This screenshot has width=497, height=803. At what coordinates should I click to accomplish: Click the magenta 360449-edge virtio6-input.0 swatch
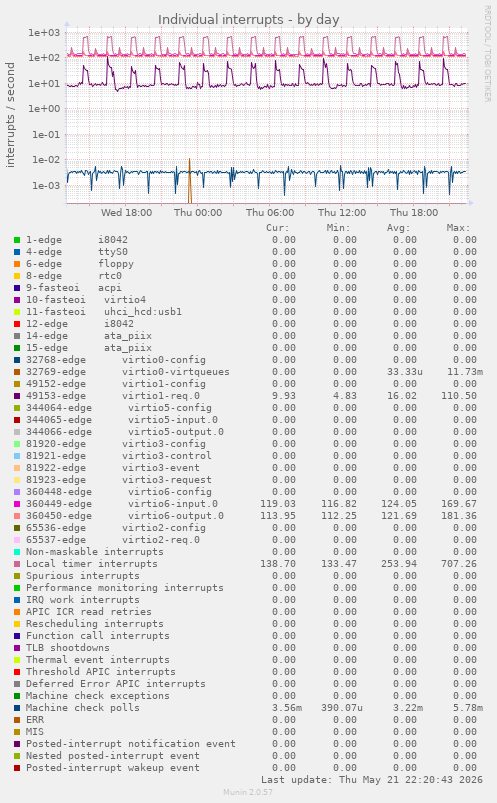pyautogui.click(x=17, y=504)
